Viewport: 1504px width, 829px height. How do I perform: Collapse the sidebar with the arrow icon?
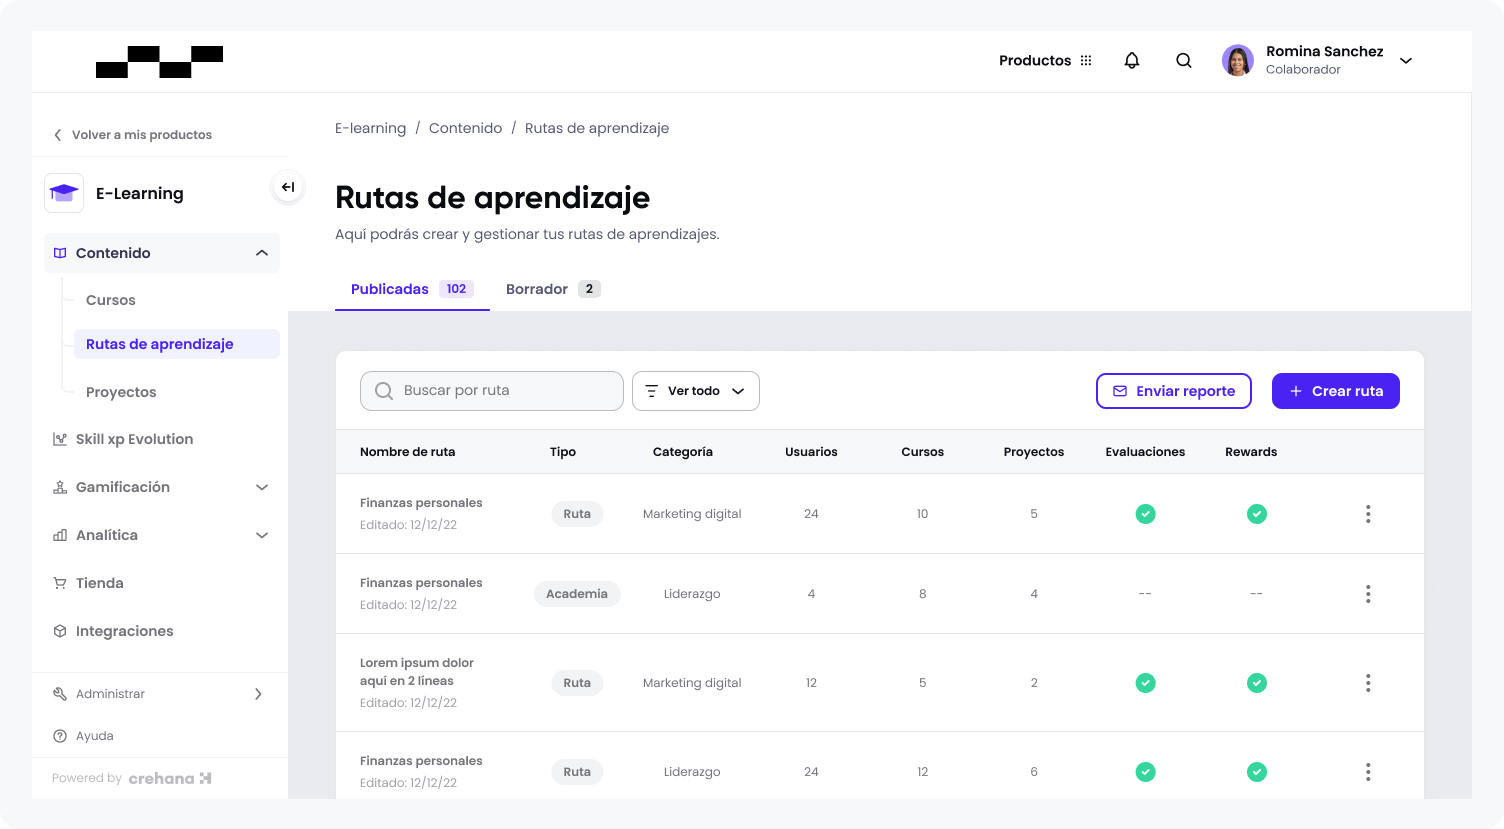(x=288, y=187)
